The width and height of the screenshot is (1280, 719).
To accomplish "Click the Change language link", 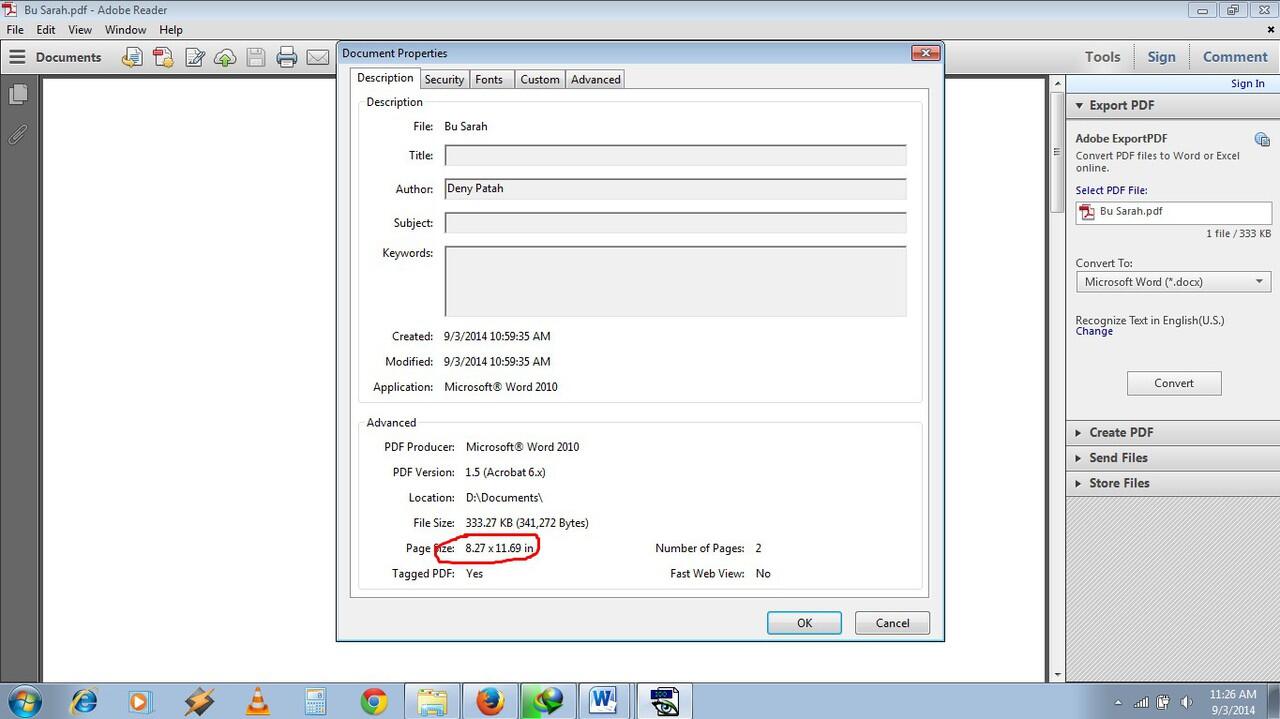I will 1094,331.
